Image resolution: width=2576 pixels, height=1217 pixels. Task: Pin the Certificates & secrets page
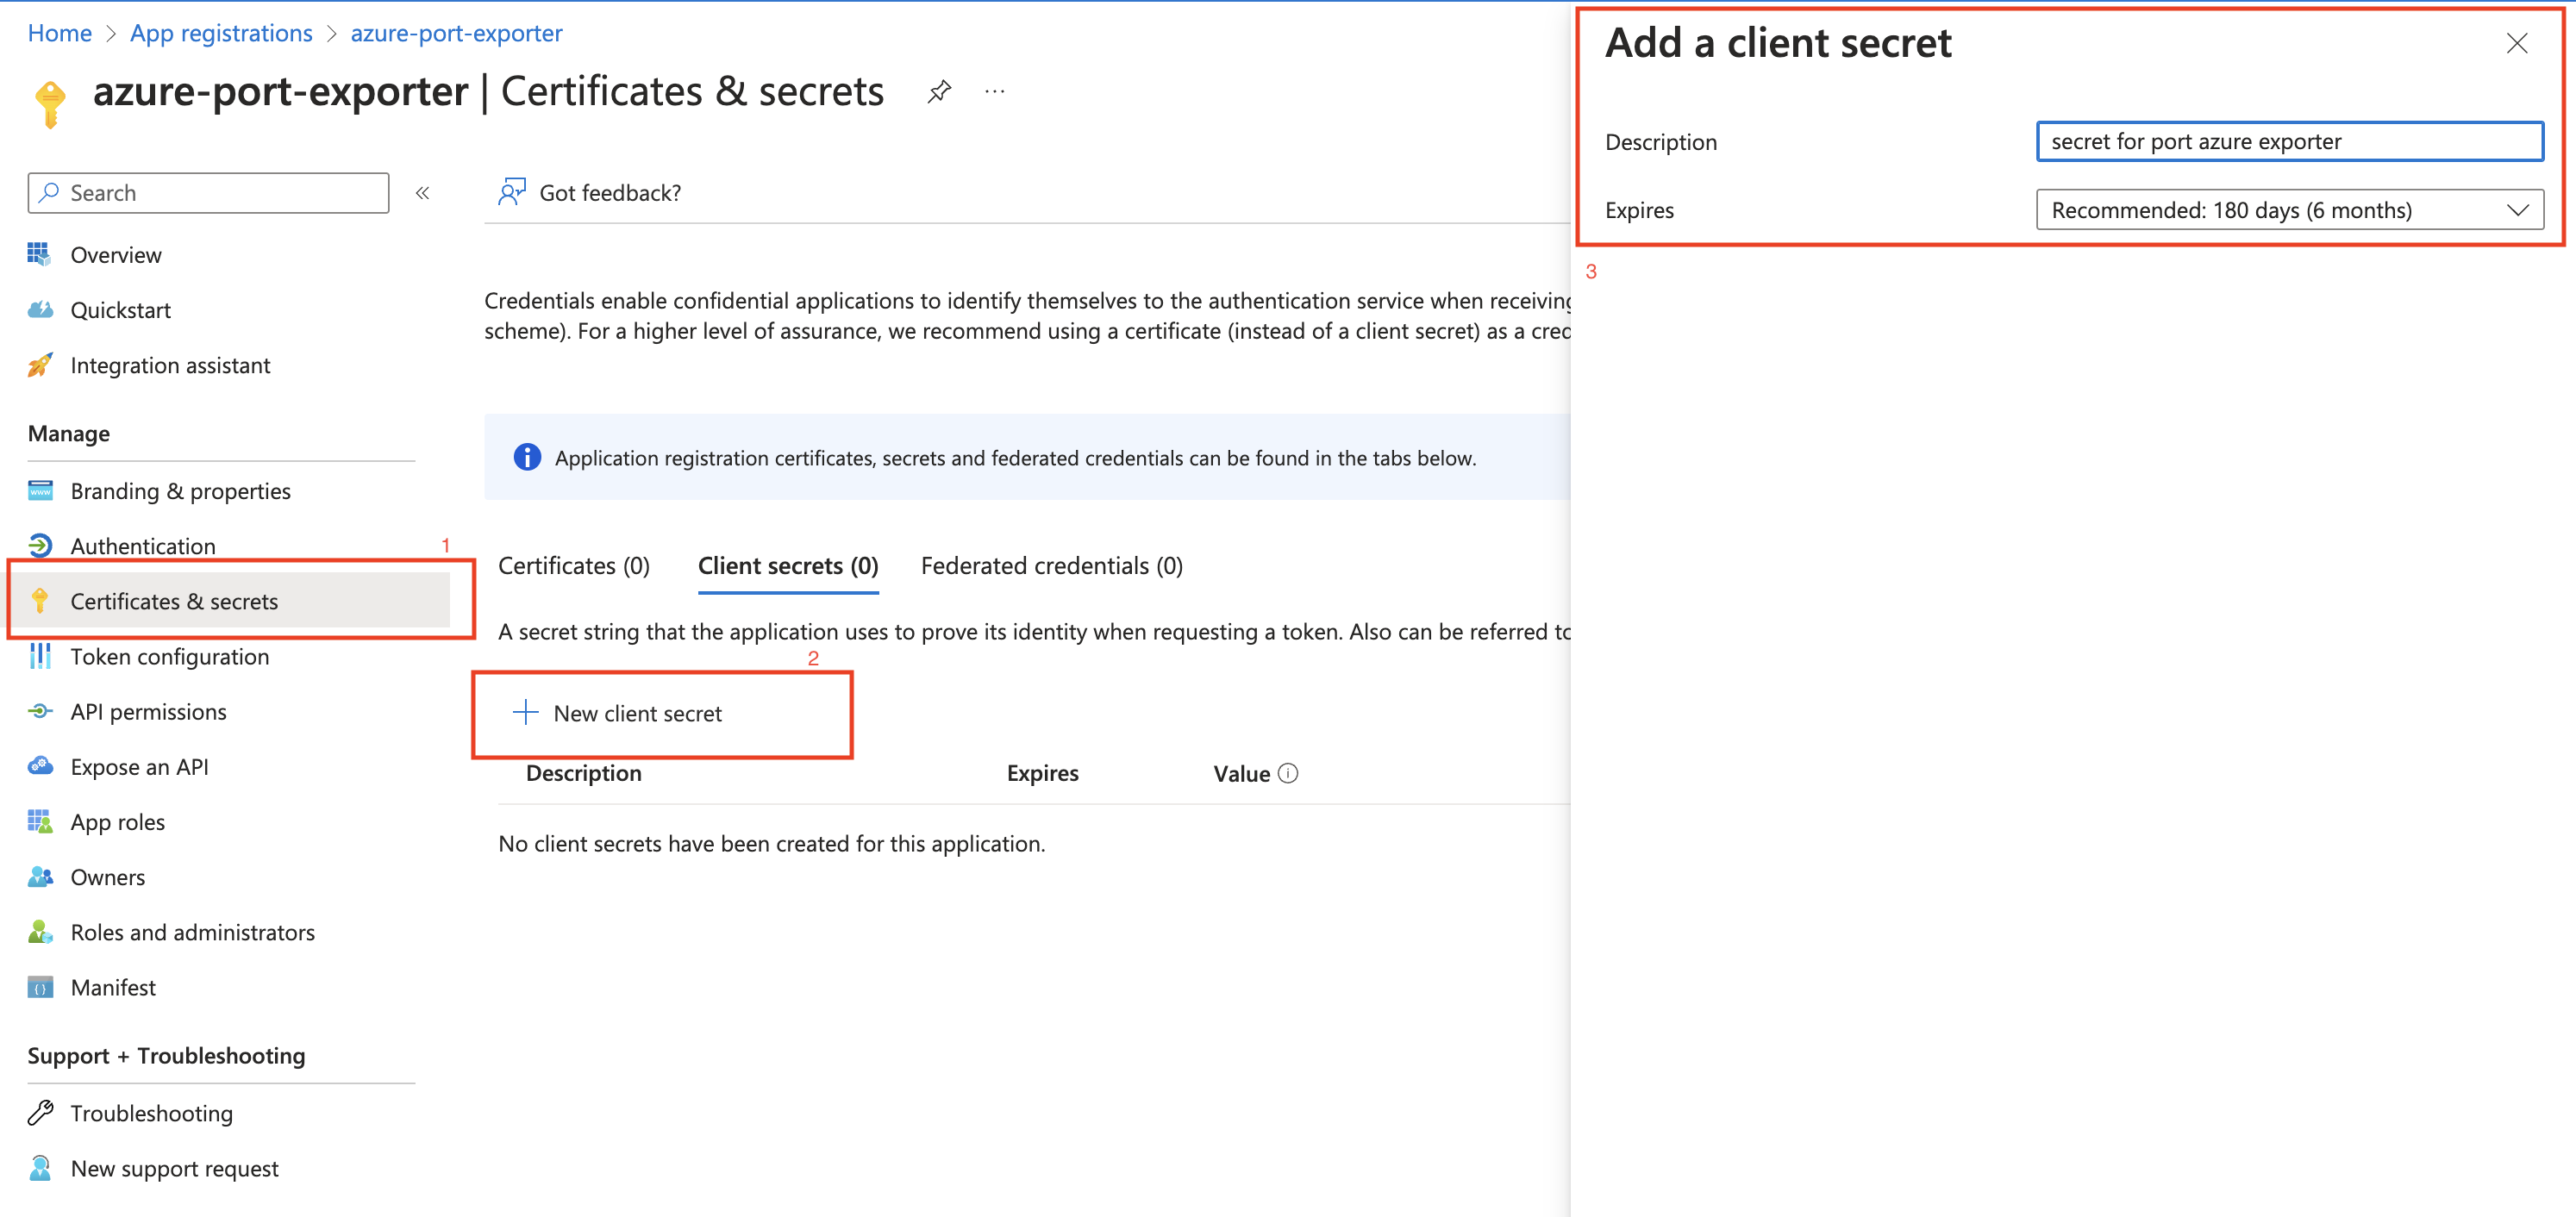coord(938,92)
